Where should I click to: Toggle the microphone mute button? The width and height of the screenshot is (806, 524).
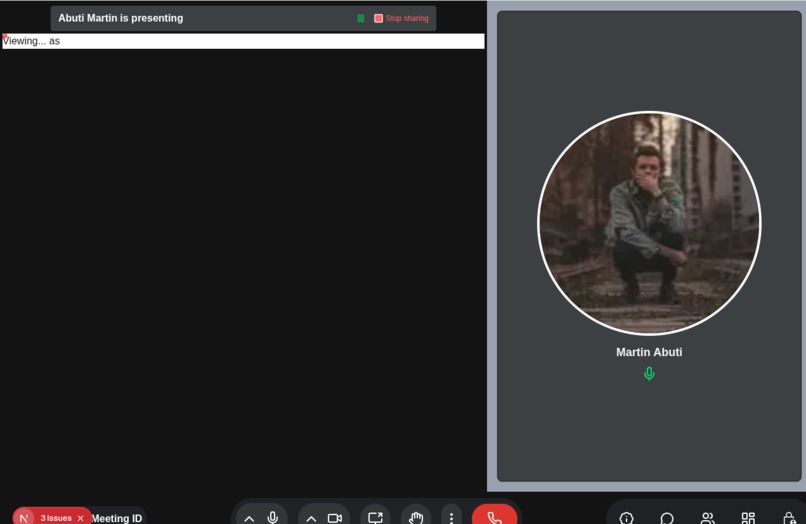click(273, 517)
